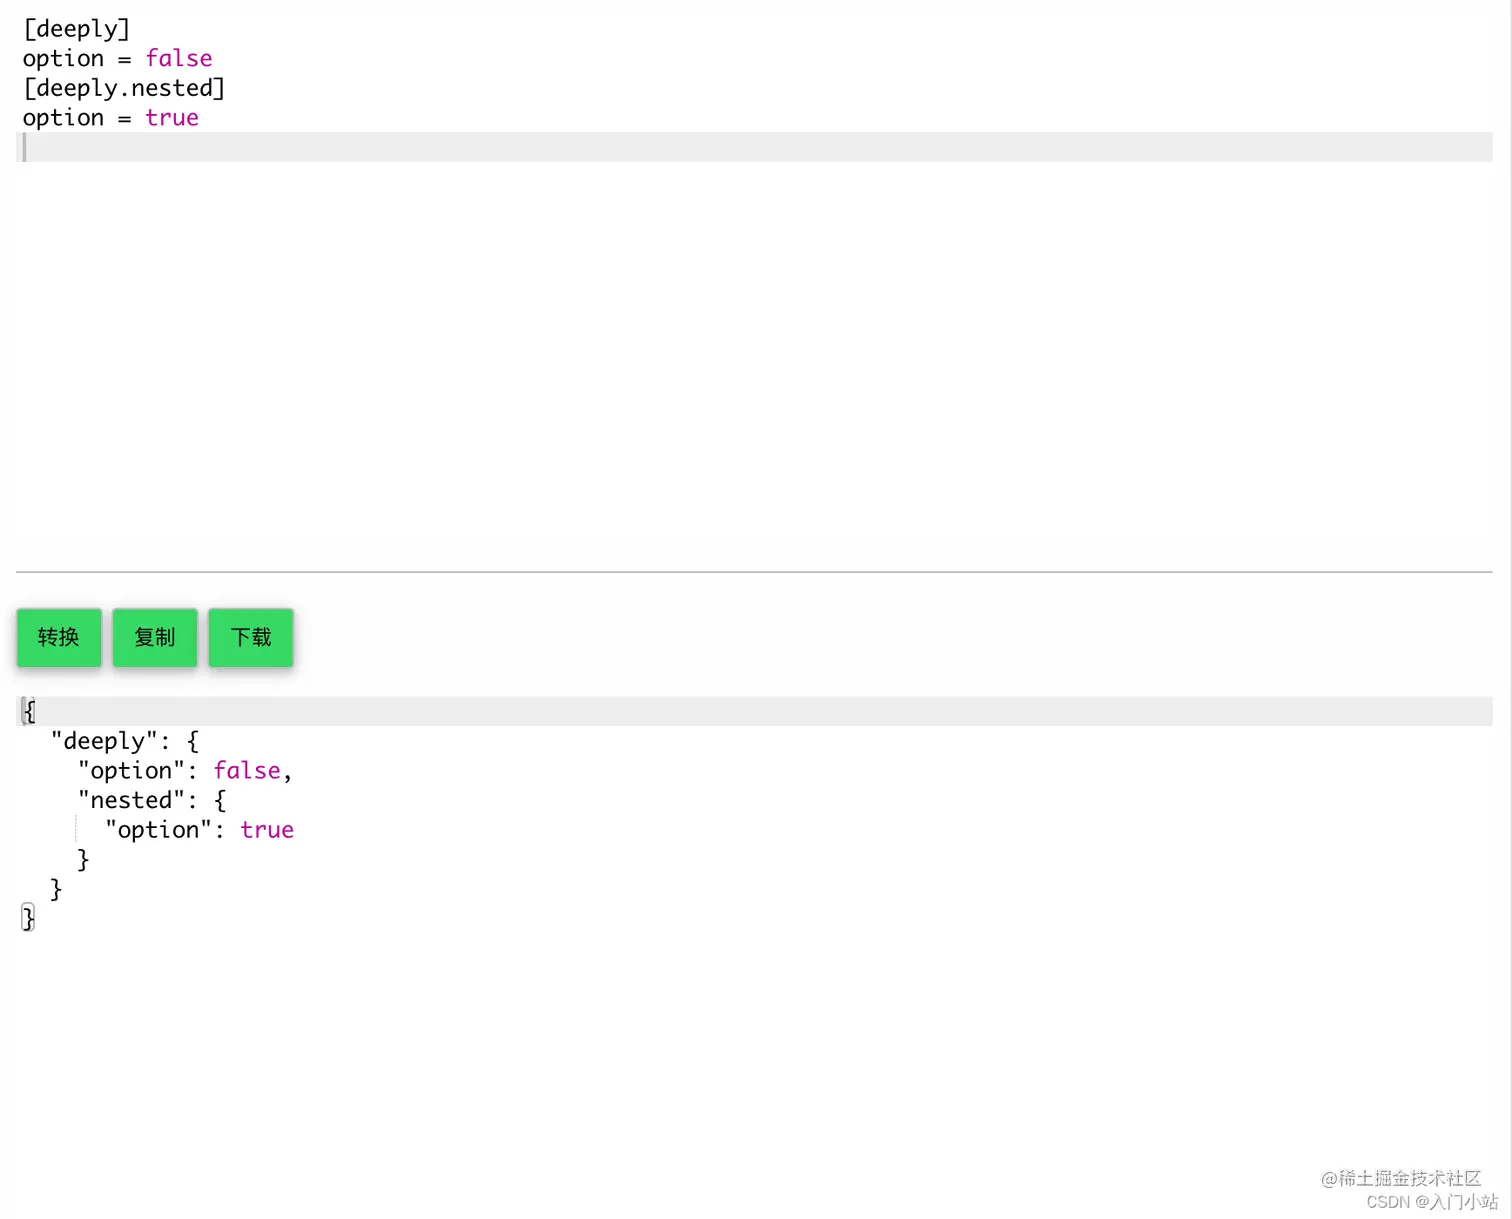This screenshot has width=1512, height=1219.
Task: Click the '[deeply]' line in TOML input
Action: [76, 29]
